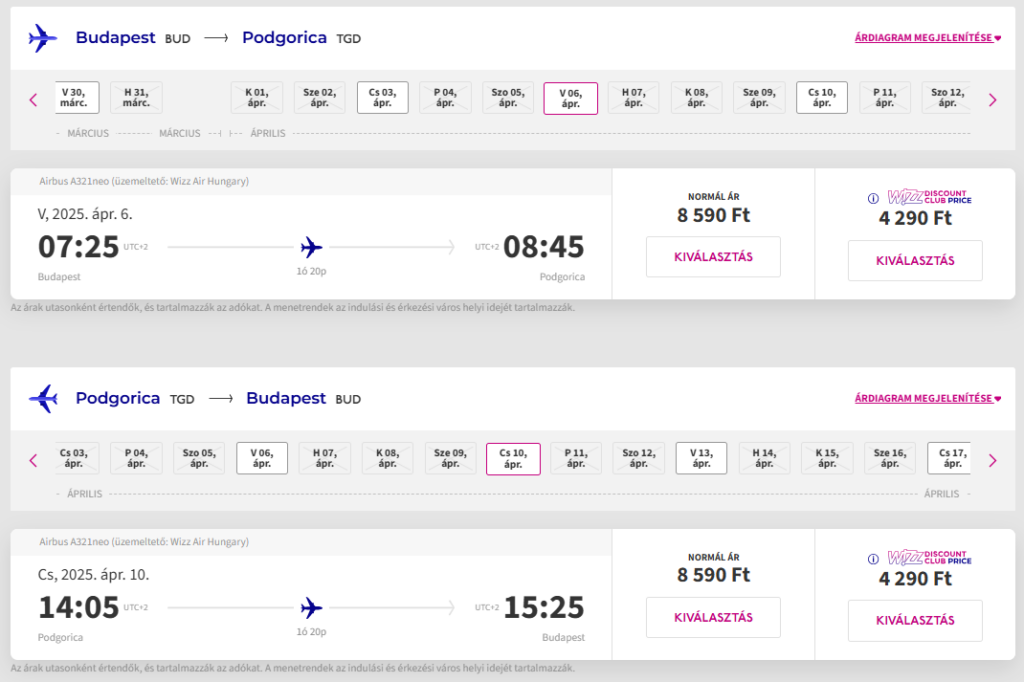Select return date Cs 17, ápr.
1024x682 pixels.
(x=950, y=459)
